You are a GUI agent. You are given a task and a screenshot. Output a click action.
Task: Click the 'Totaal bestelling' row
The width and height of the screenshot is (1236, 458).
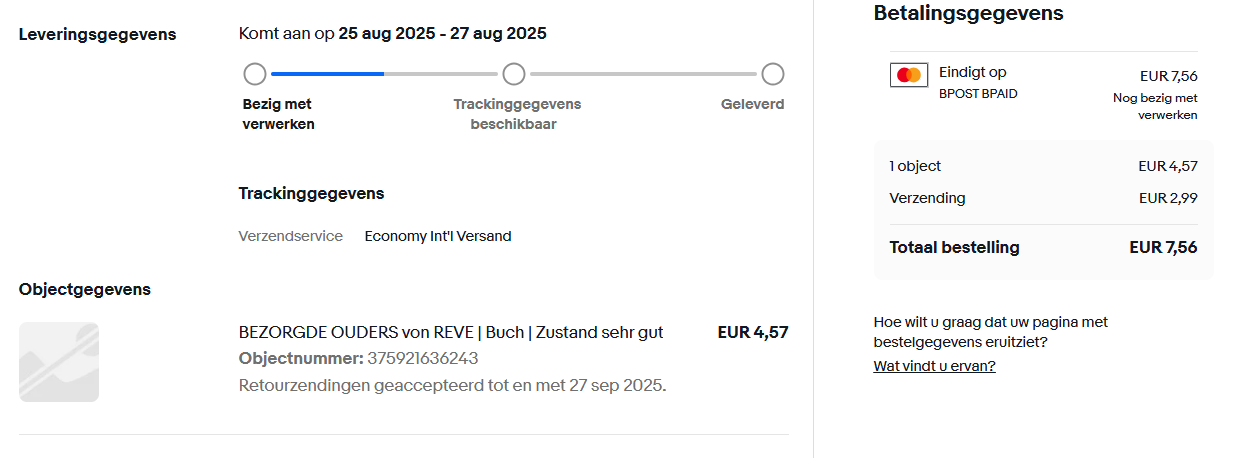pyautogui.click(x=1043, y=247)
